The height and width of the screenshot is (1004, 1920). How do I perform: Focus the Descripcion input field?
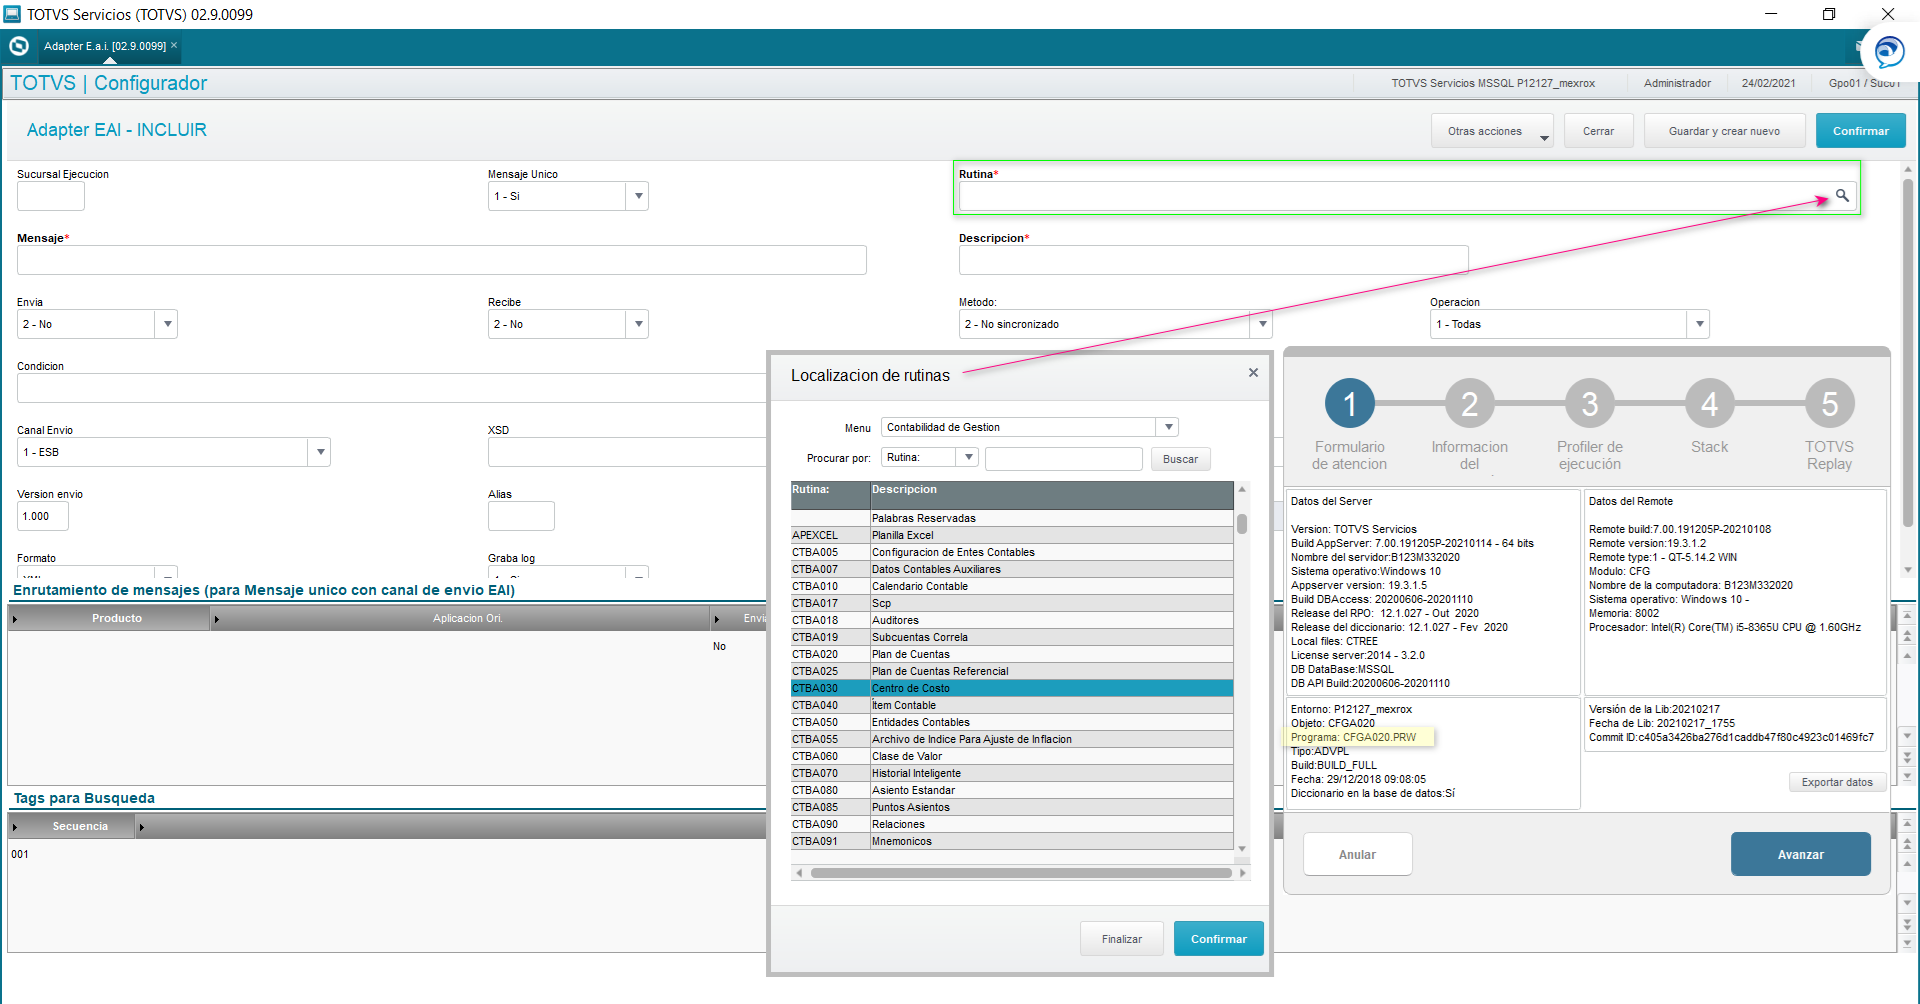tap(1213, 260)
